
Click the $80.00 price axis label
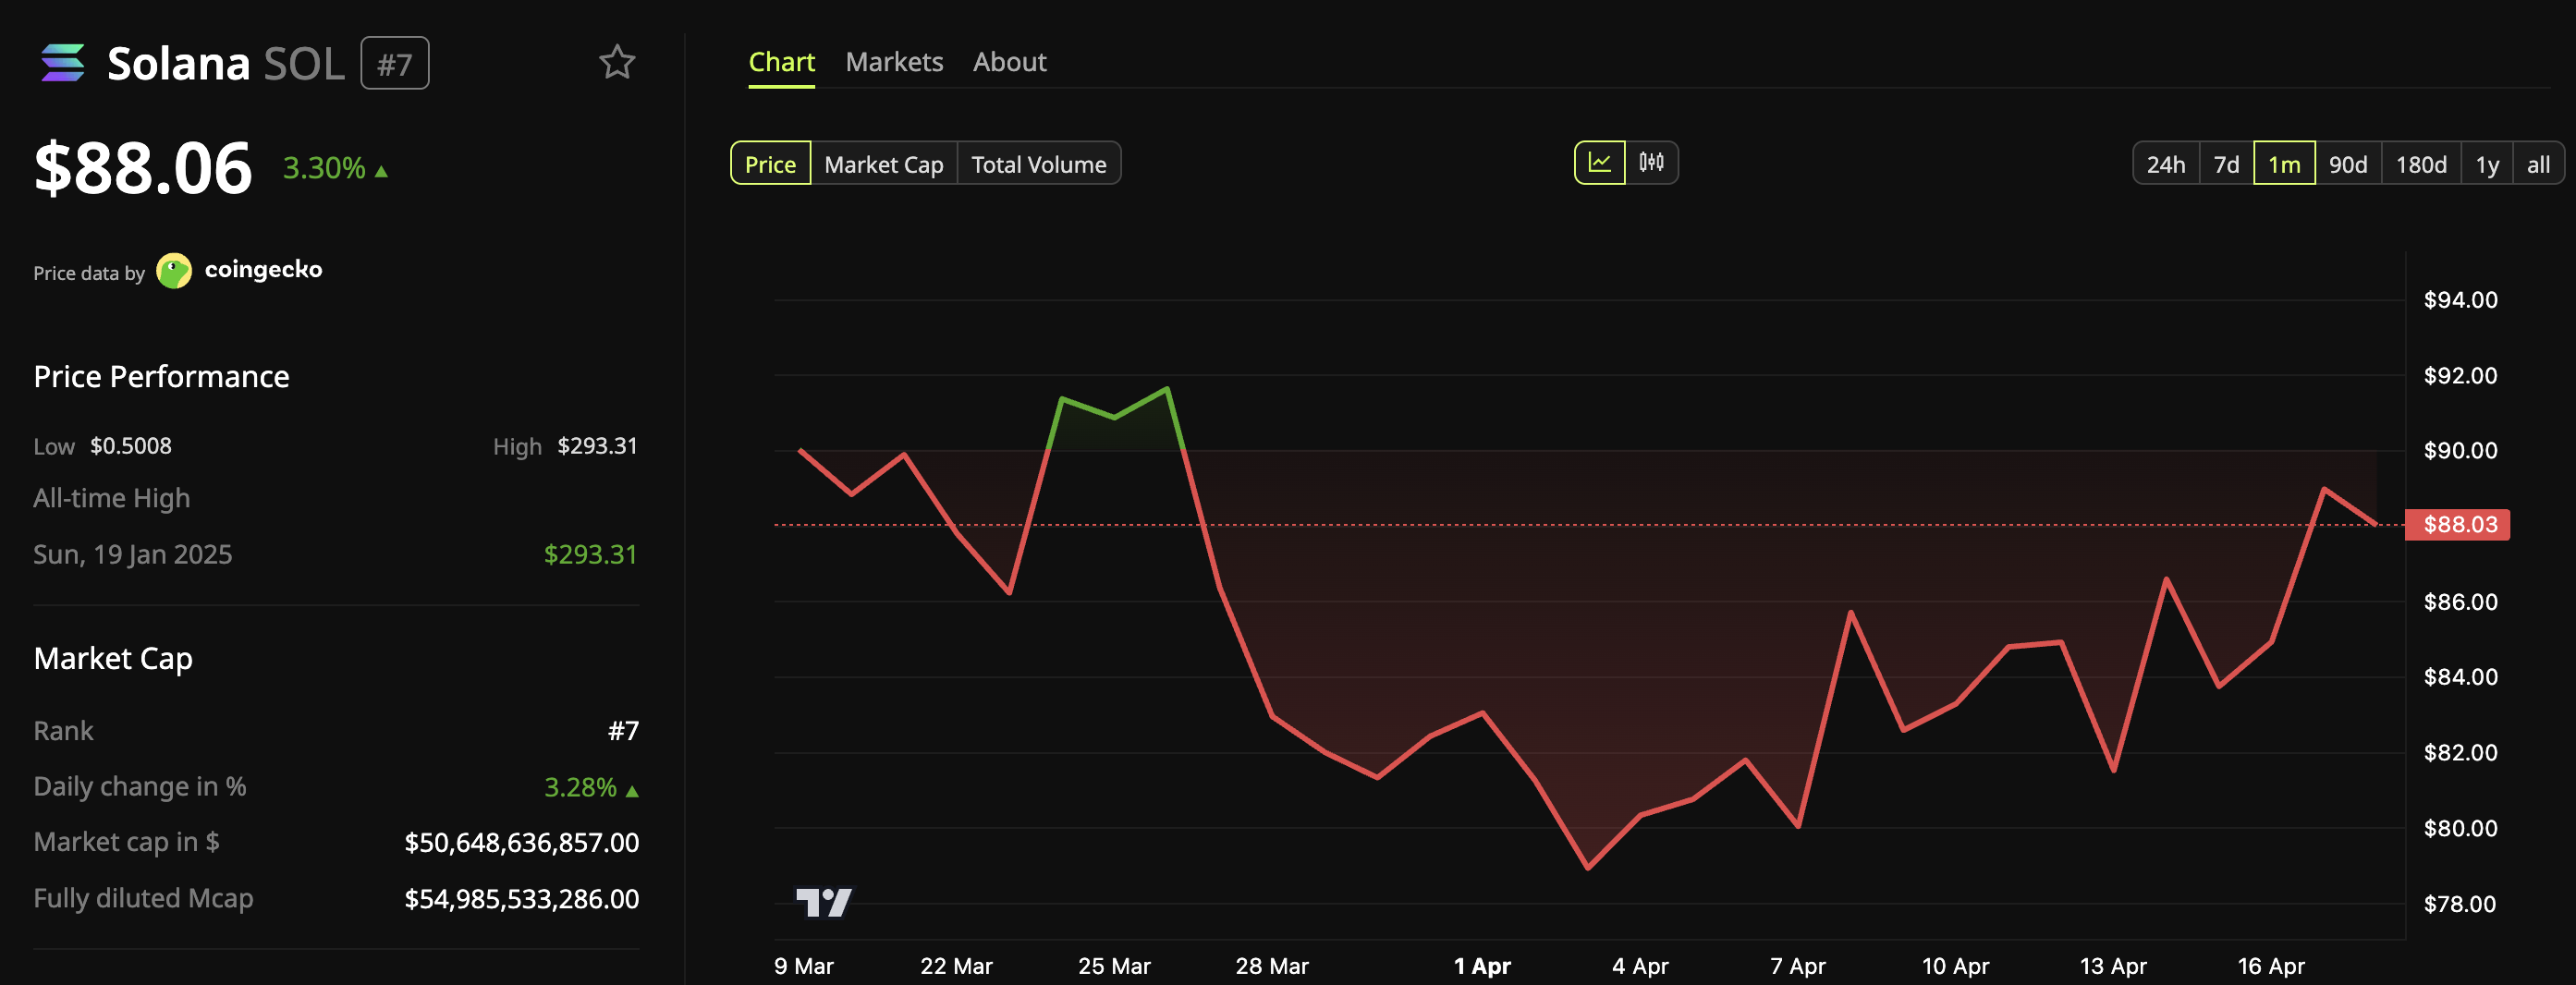2460,829
